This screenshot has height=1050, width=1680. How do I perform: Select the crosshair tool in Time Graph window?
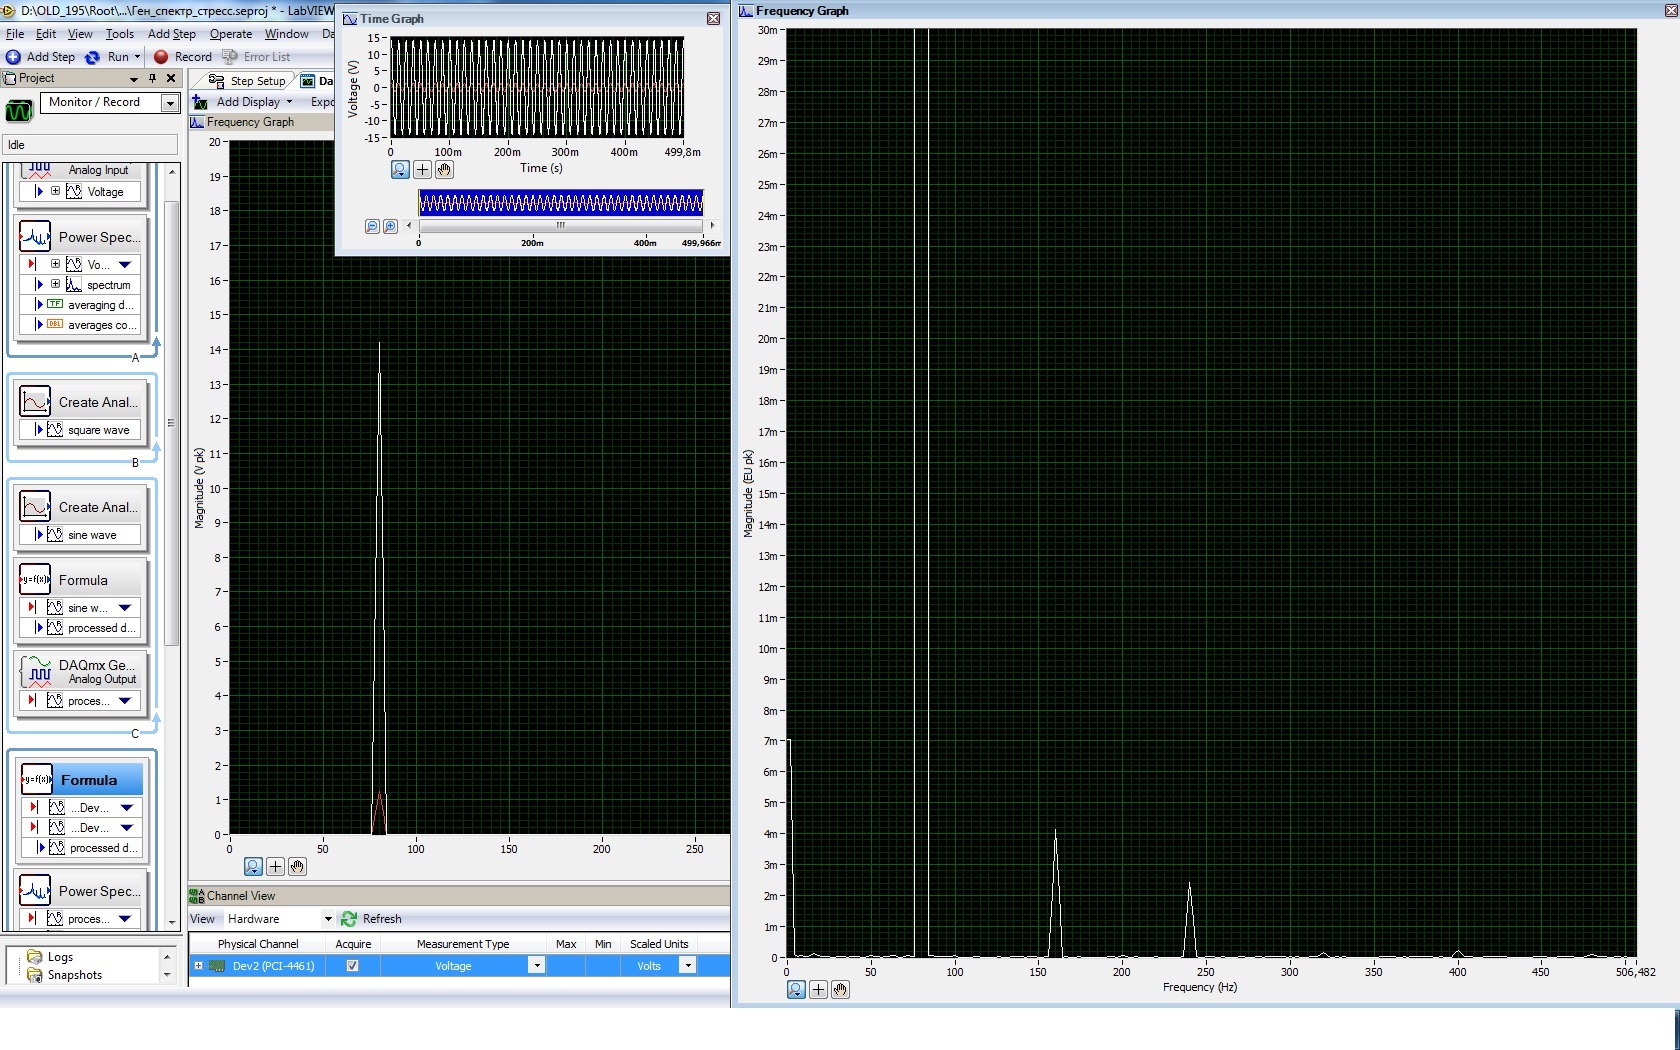pyautogui.click(x=422, y=170)
